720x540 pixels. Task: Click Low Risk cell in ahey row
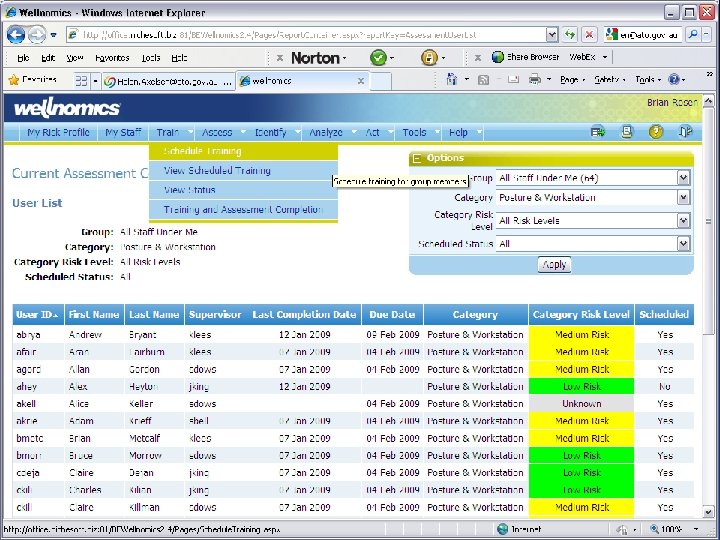(581, 387)
